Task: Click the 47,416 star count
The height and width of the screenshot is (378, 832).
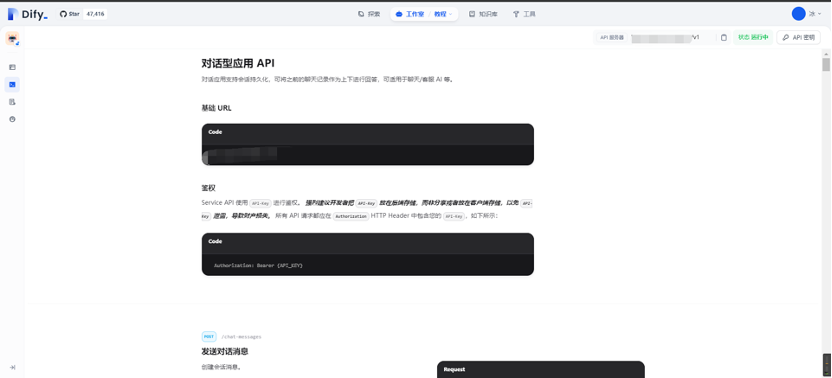Action: pyautogui.click(x=95, y=14)
